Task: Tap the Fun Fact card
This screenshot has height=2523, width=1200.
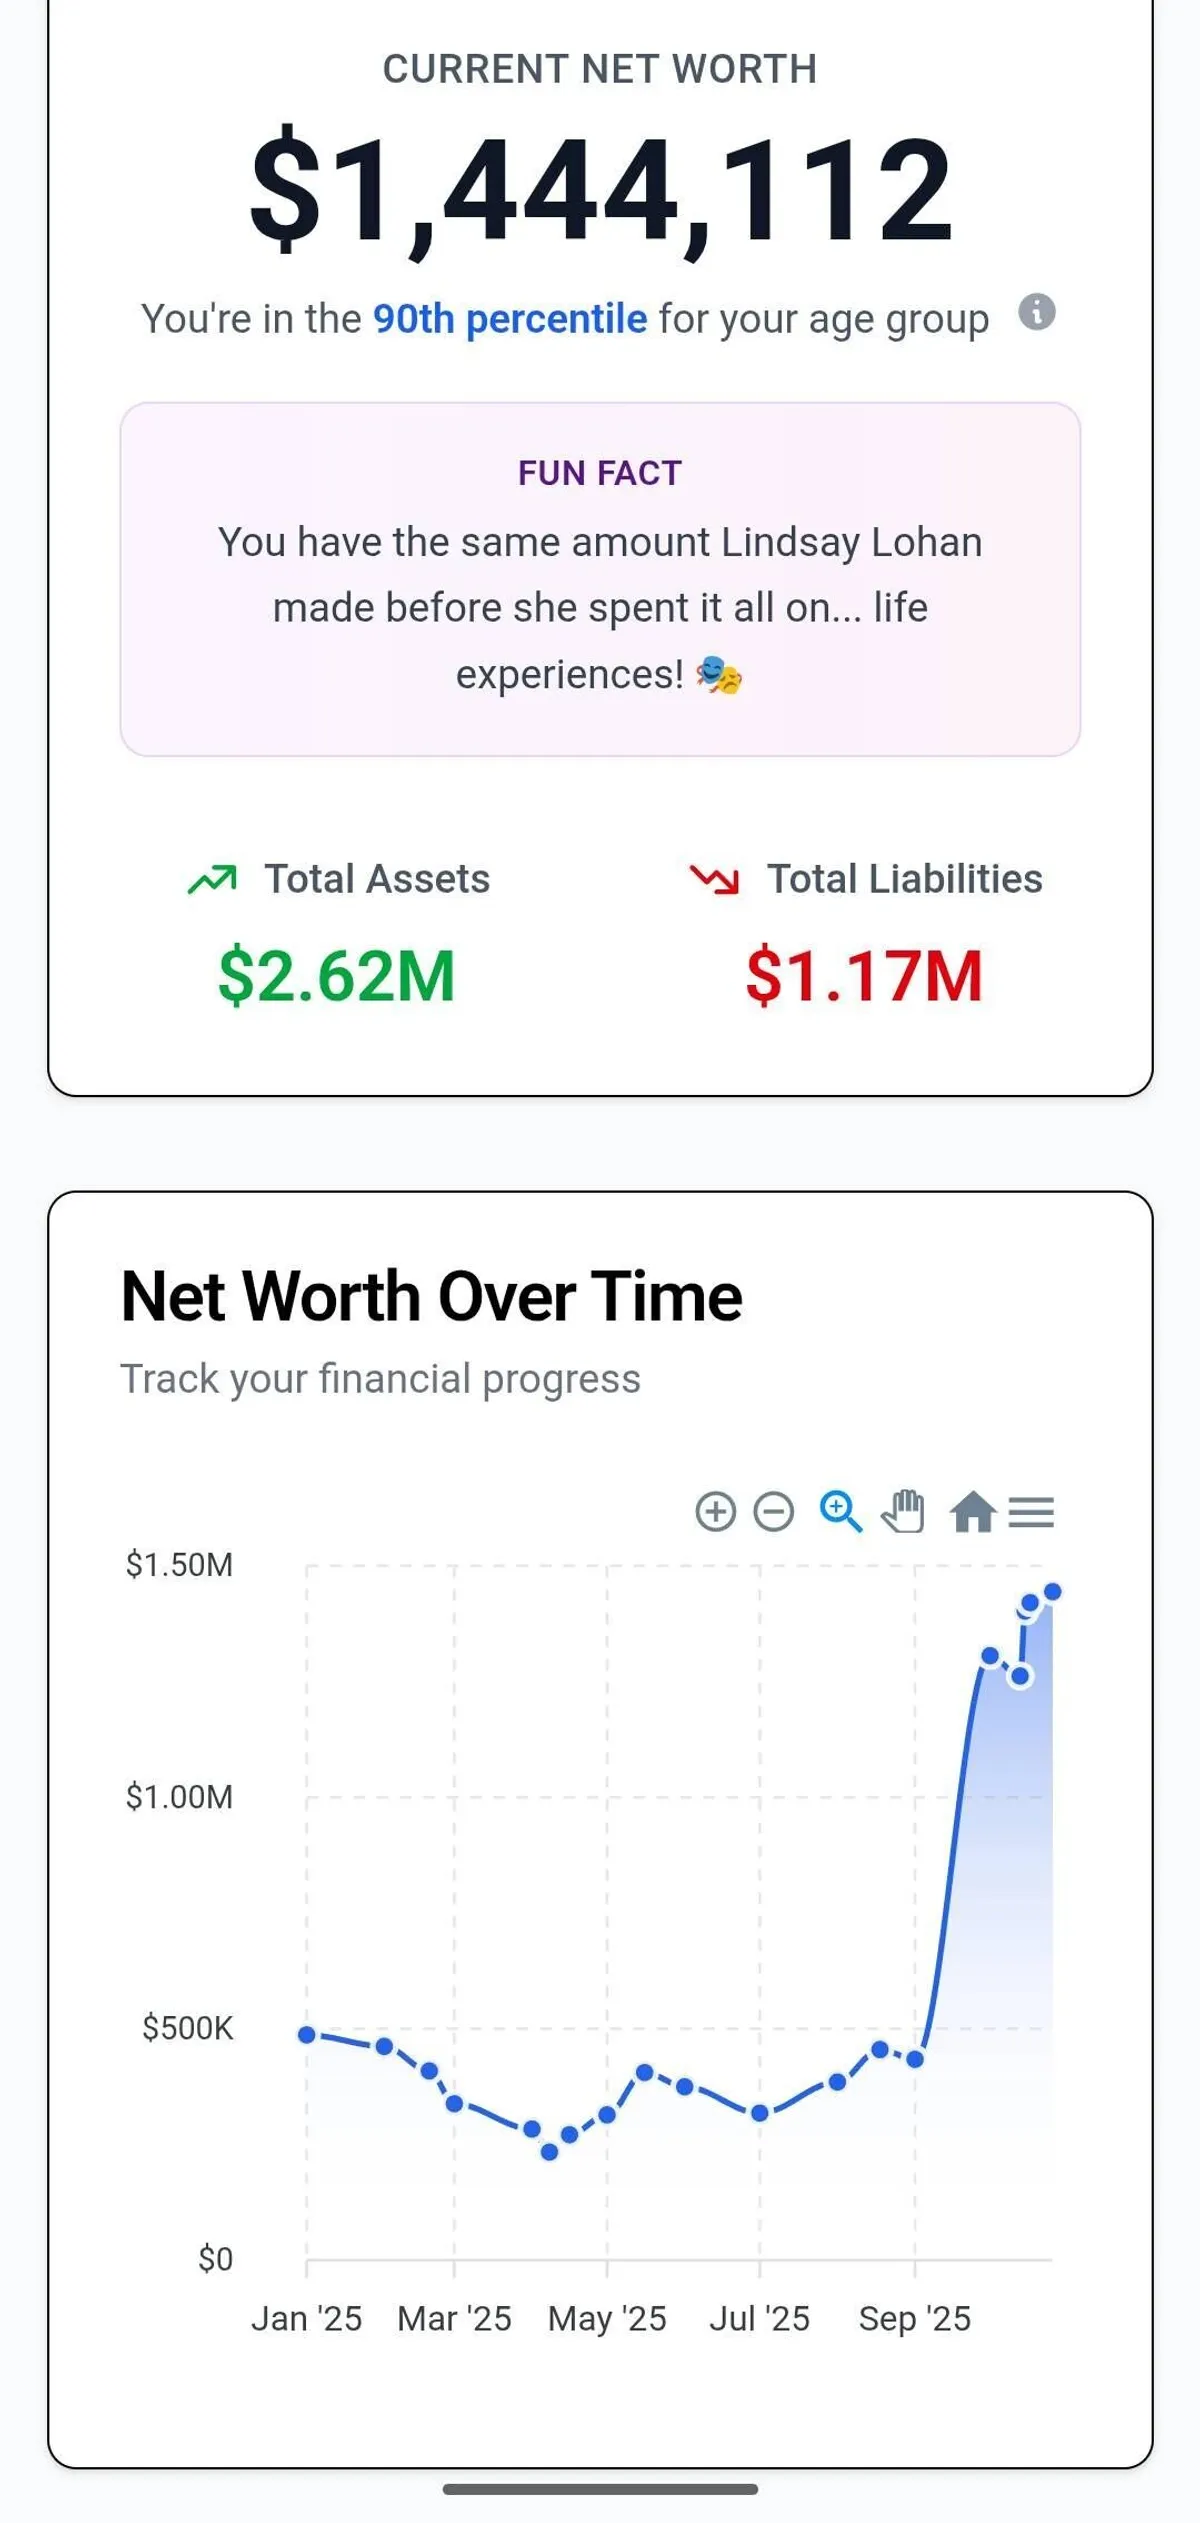Action: click(600, 579)
